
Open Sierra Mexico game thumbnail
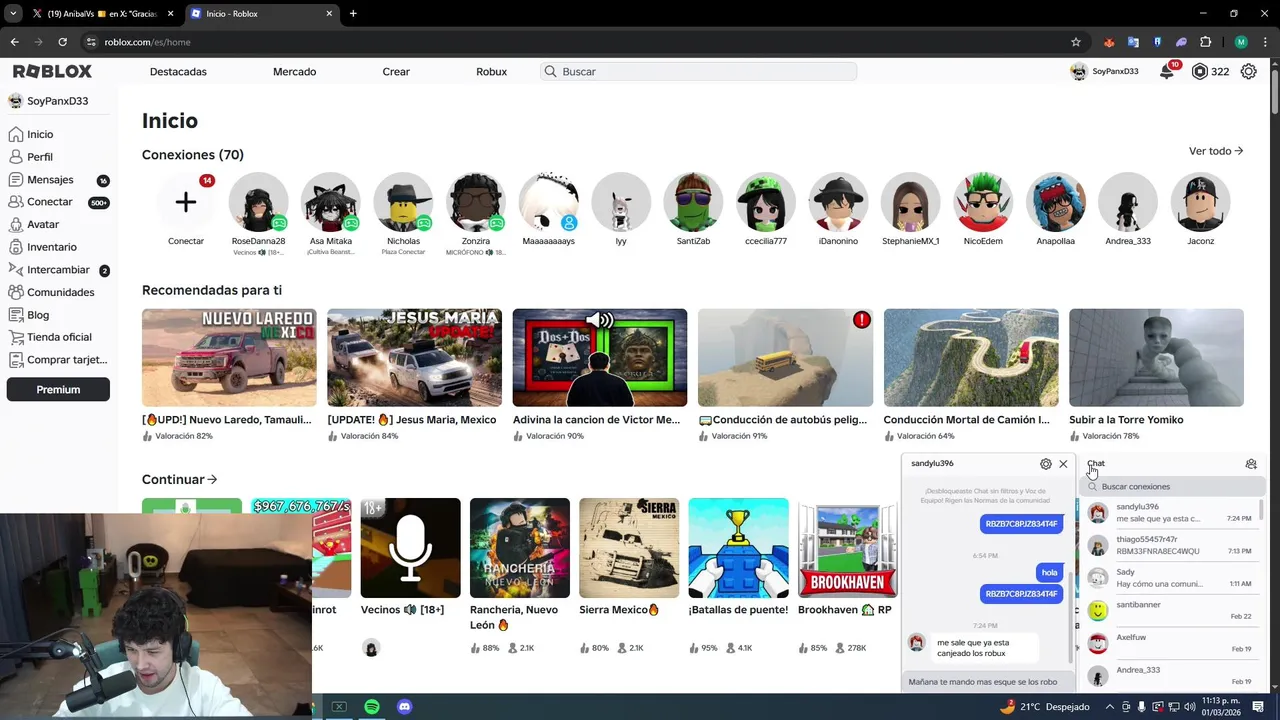coord(629,548)
